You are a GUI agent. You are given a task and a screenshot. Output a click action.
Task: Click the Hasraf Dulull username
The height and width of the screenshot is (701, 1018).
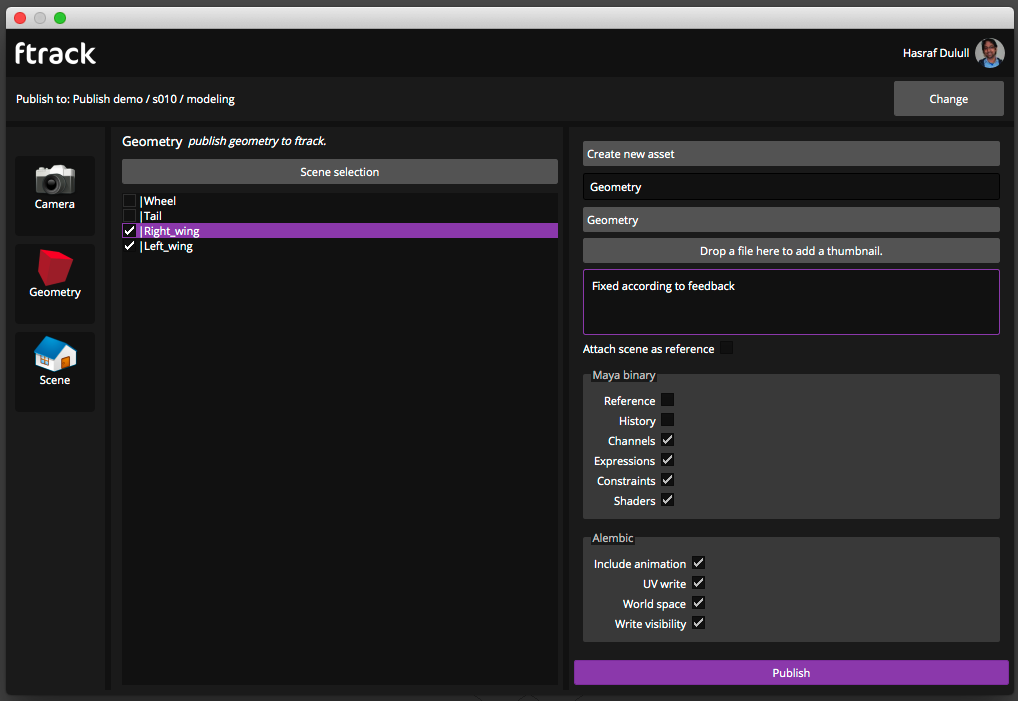(936, 53)
